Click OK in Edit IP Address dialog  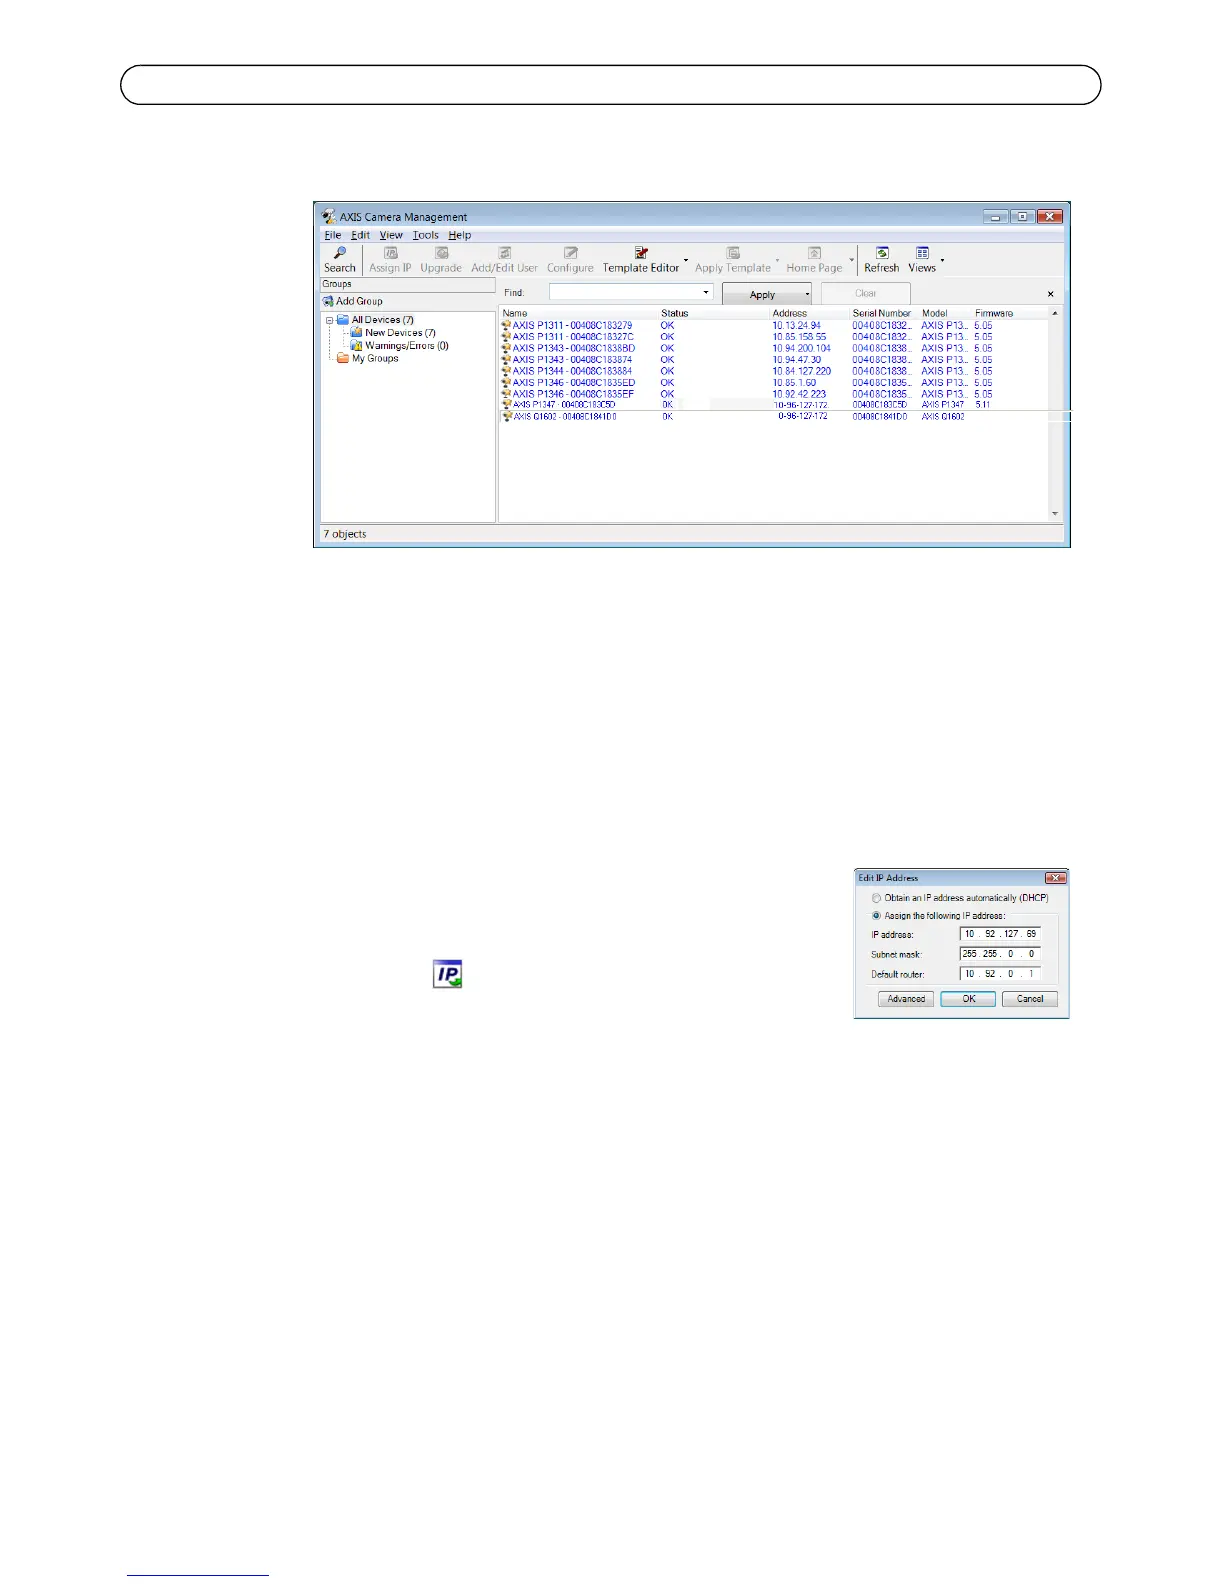coord(968,999)
